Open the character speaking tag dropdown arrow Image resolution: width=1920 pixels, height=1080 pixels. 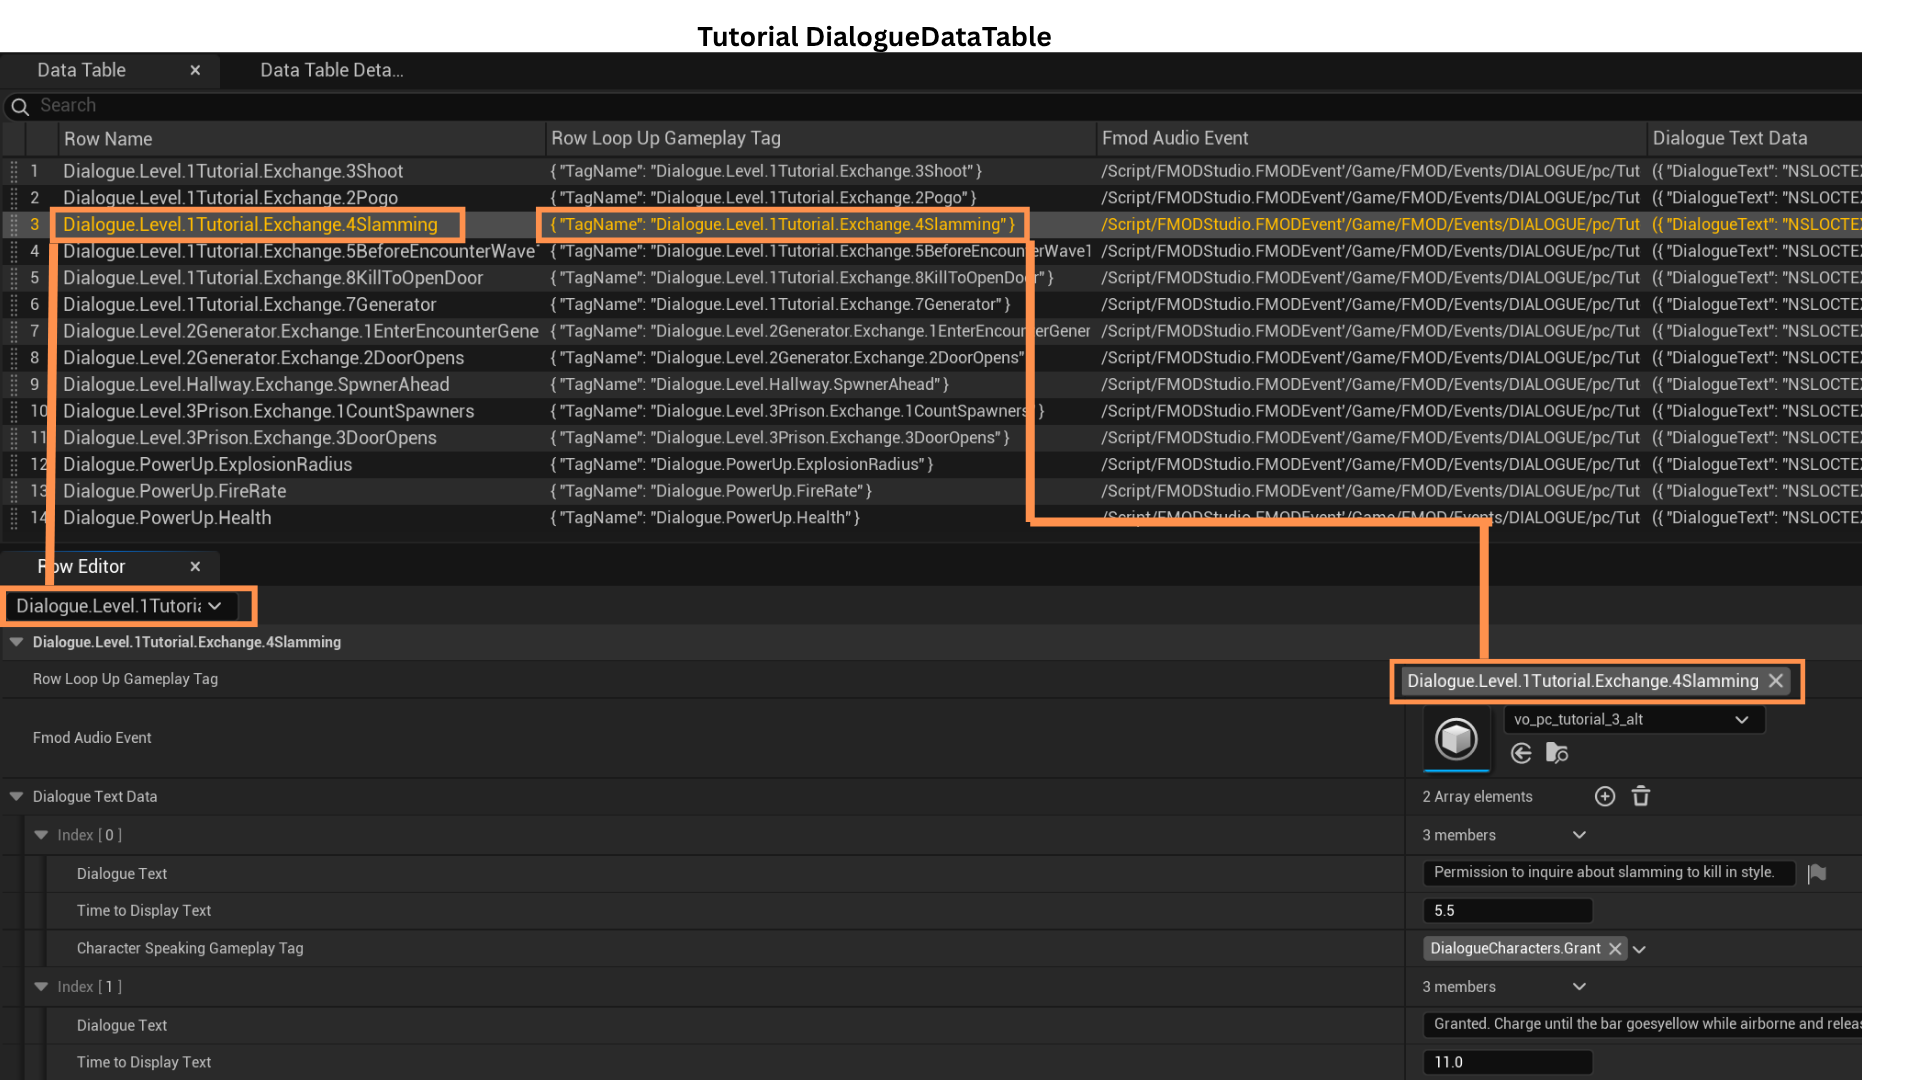1639,949
